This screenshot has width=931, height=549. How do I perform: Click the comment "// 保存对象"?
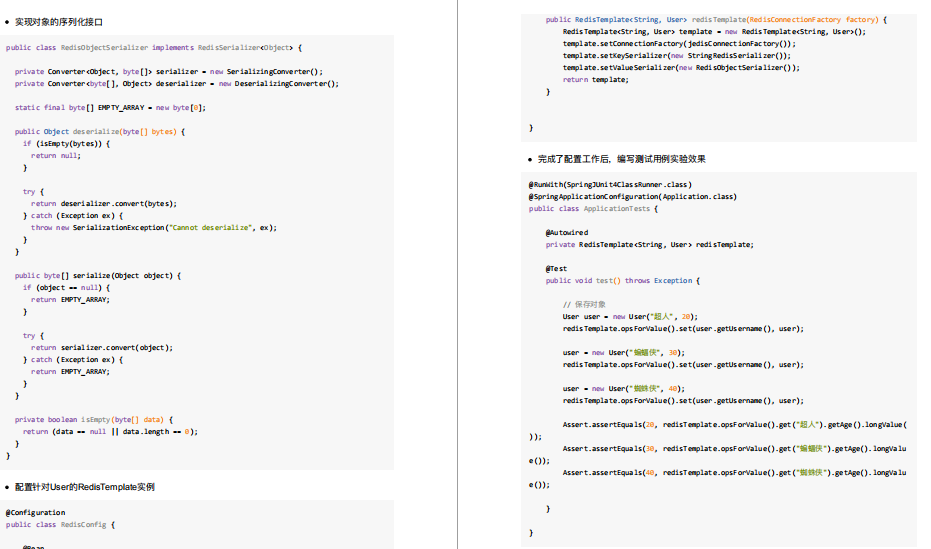[584, 304]
